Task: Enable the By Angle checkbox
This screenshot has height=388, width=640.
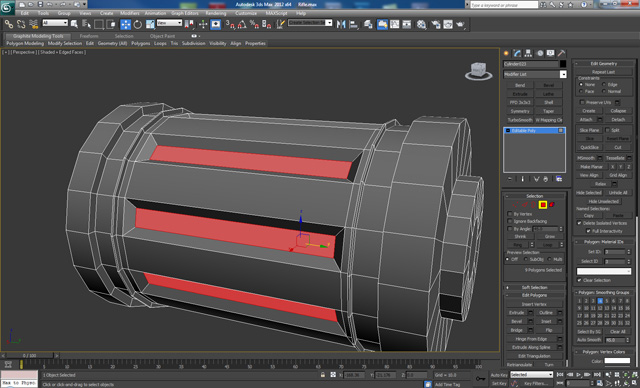Action: click(510, 229)
